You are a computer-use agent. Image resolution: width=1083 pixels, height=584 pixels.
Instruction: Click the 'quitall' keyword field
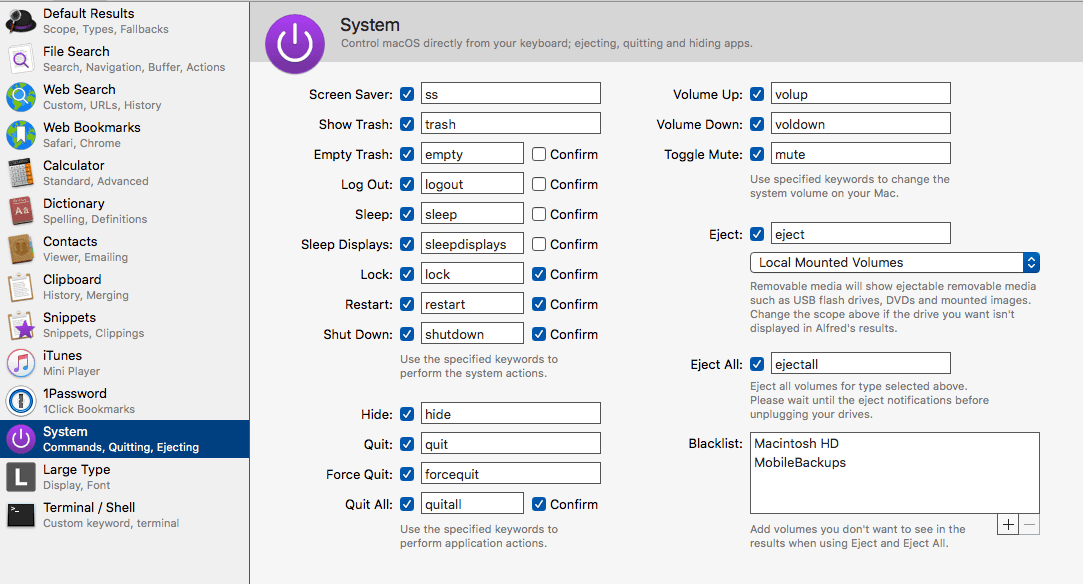tap(472, 504)
